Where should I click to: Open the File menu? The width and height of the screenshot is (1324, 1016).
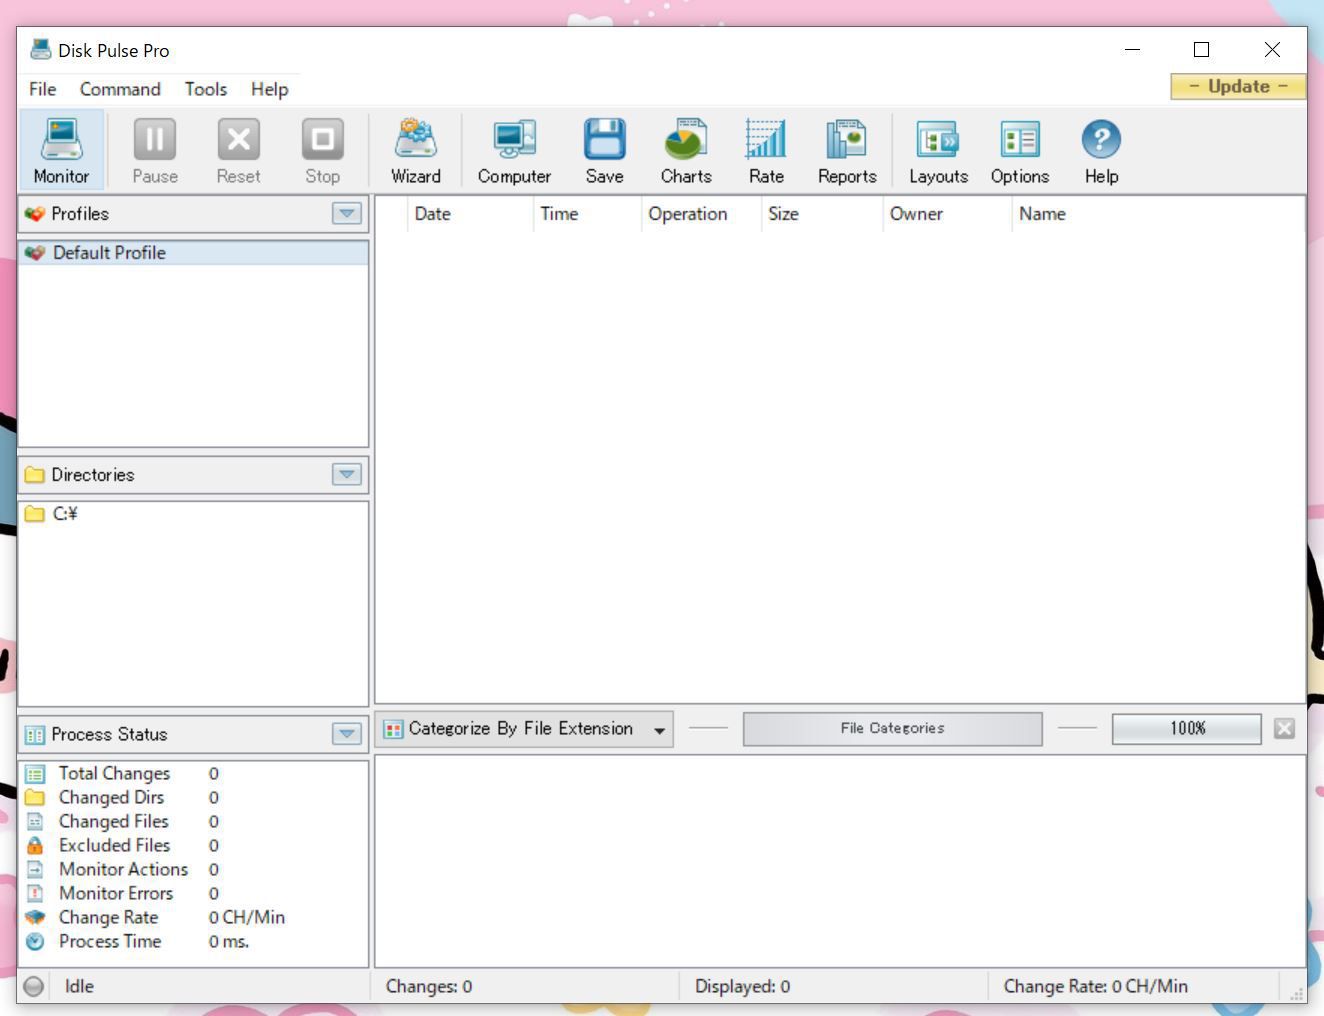tap(42, 89)
